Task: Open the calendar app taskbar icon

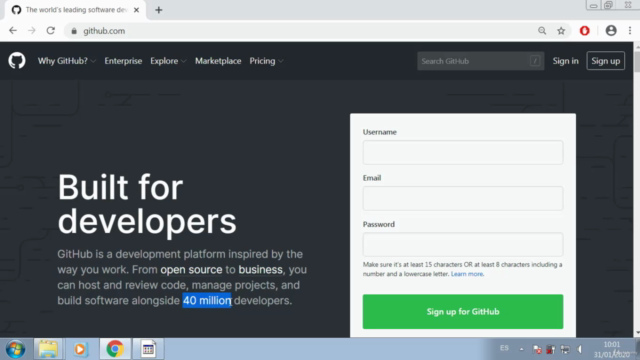Action: coord(148,349)
